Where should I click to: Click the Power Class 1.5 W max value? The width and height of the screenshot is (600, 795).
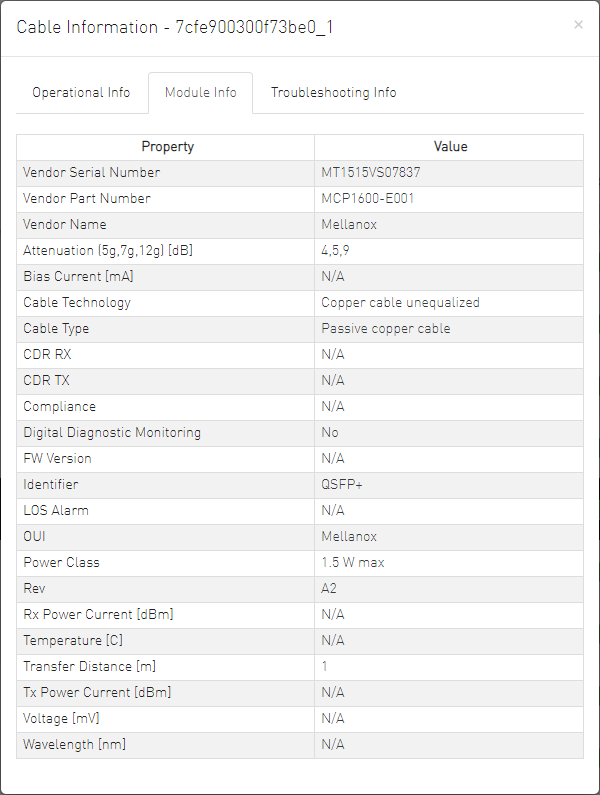352,563
